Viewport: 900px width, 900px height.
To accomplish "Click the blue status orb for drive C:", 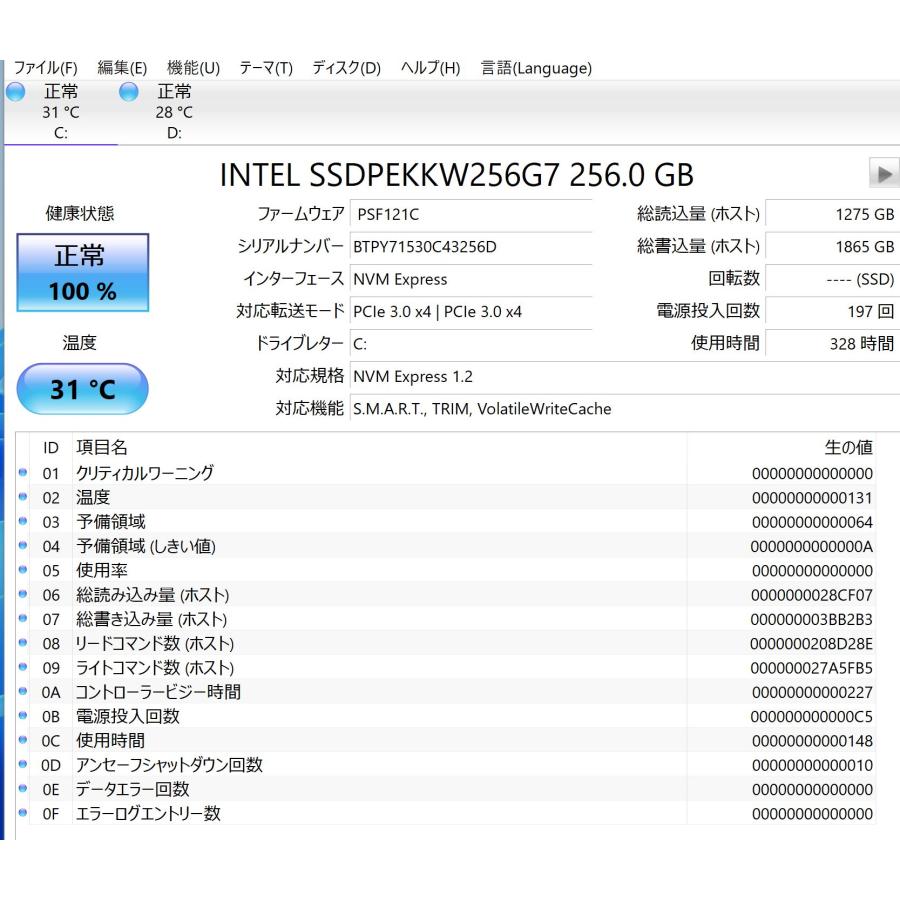I will pyautogui.click(x=15, y=92).
